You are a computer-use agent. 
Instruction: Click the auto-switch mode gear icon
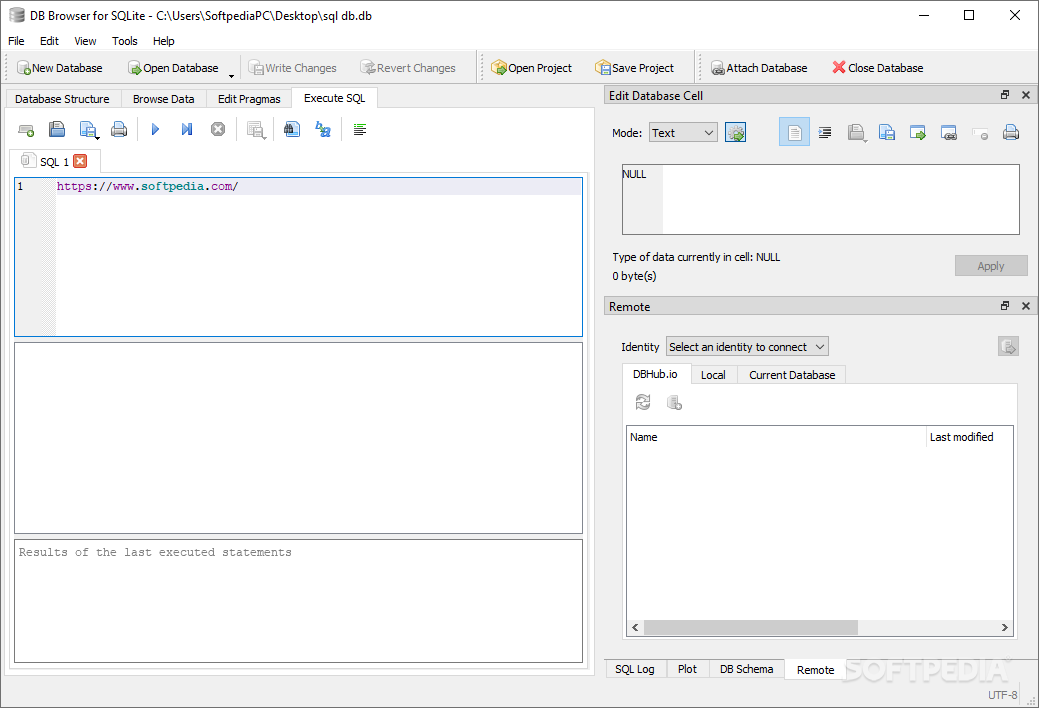point(736,133)
